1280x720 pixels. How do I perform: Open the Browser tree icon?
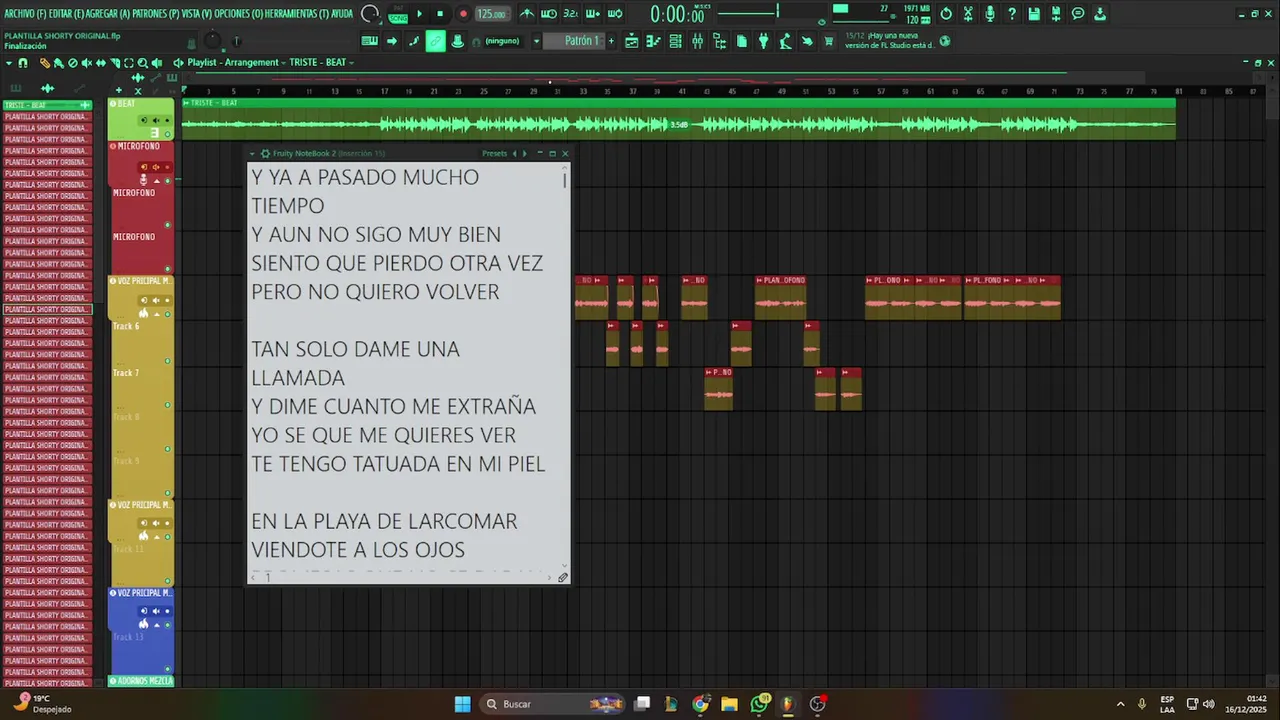[x=719, y=41]
